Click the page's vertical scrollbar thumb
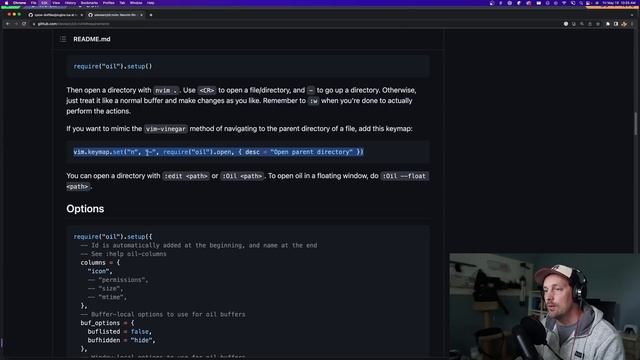 (636, 124)
